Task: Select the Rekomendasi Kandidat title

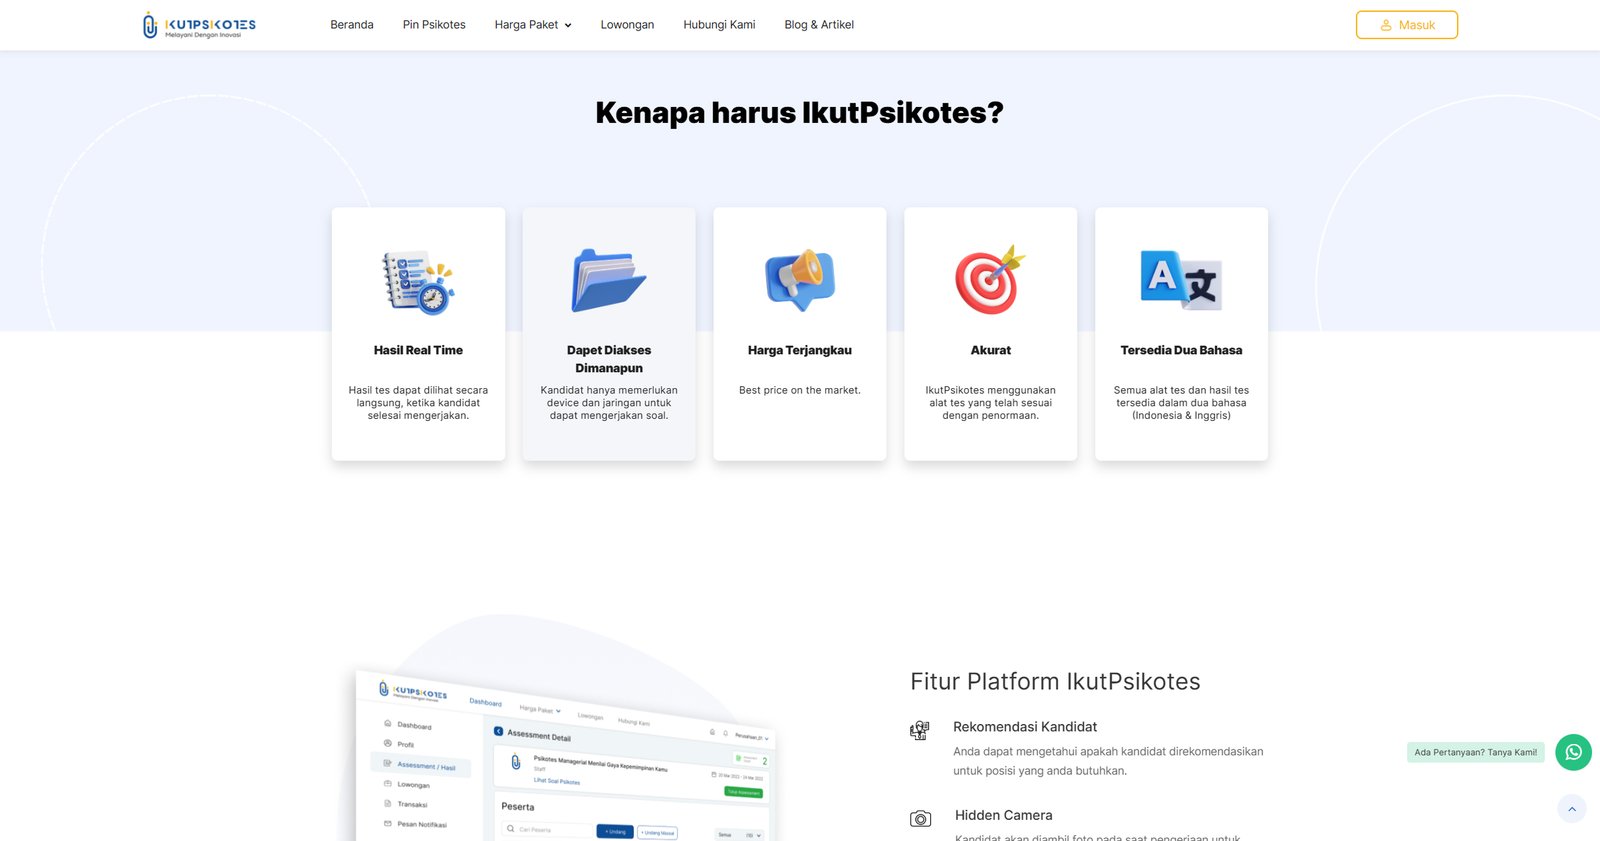Action: click(1025, 727)
